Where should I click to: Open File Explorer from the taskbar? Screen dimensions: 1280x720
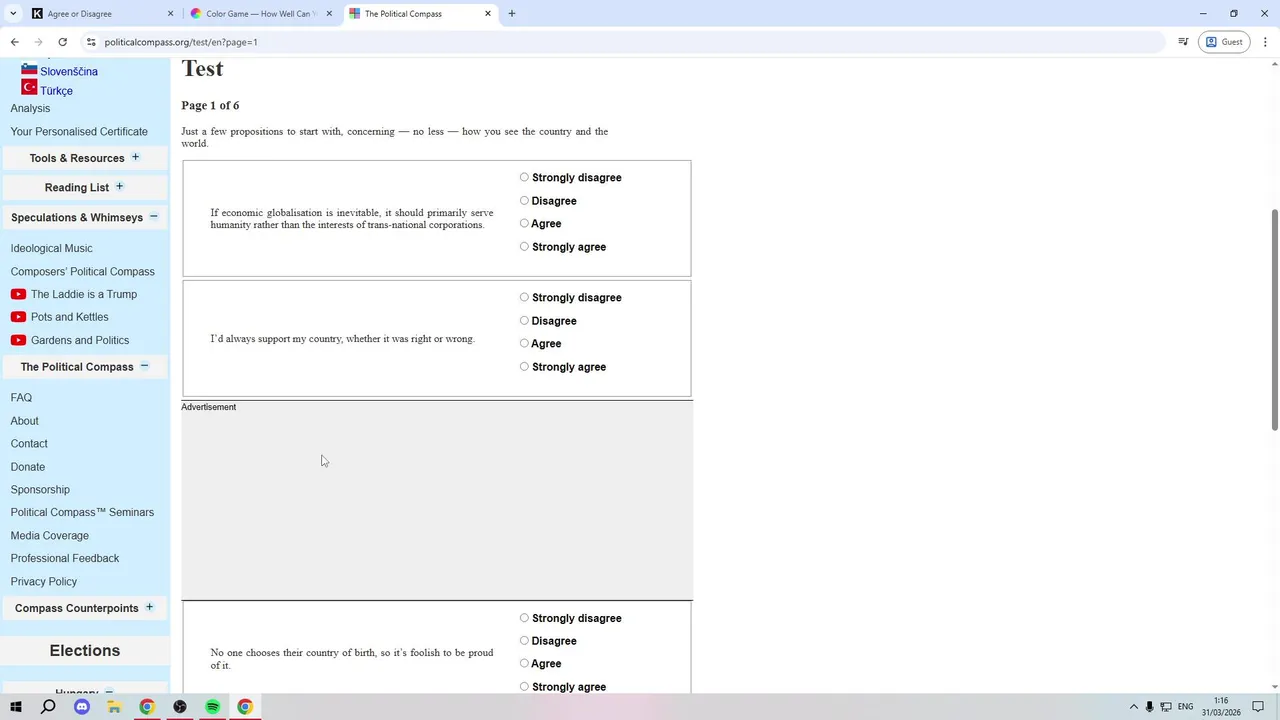114,707
